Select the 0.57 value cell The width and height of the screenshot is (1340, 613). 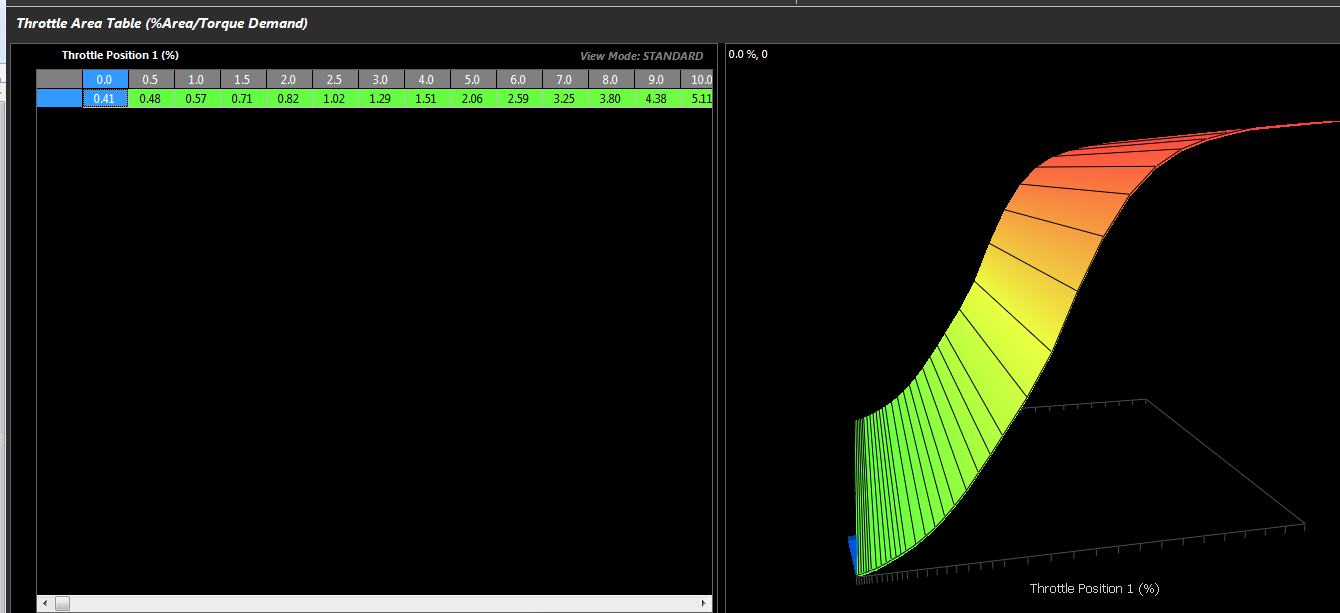coord(197,98)
